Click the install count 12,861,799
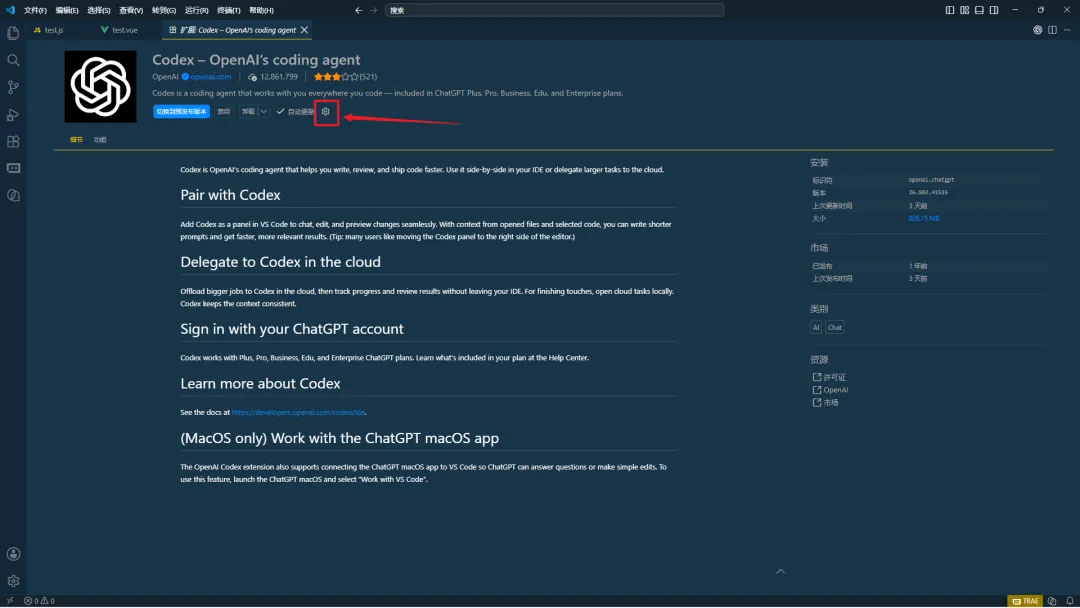Viewport: 1080px width, 608px height. [273, 76]
